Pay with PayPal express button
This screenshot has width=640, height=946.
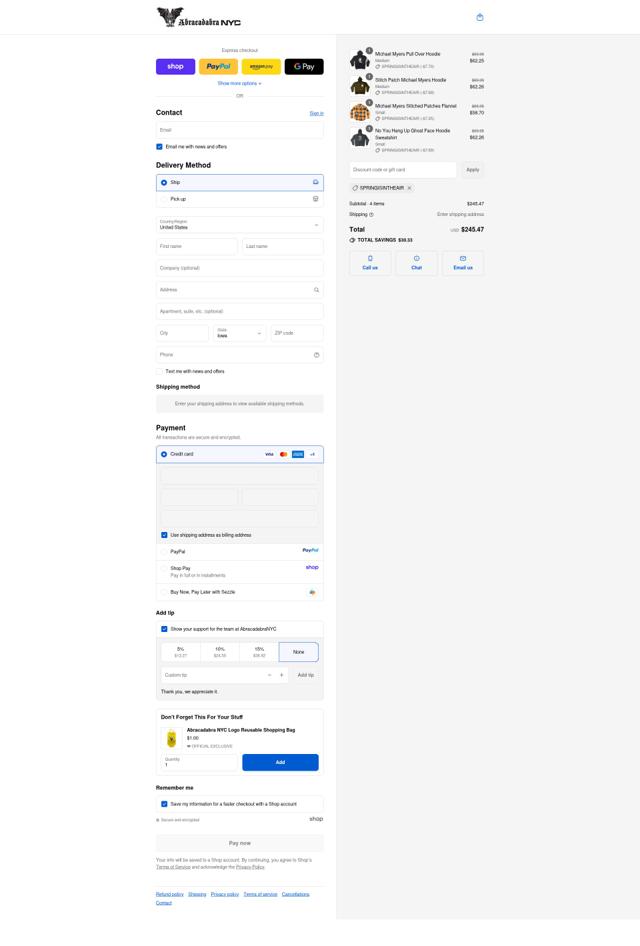pos(218,66)
